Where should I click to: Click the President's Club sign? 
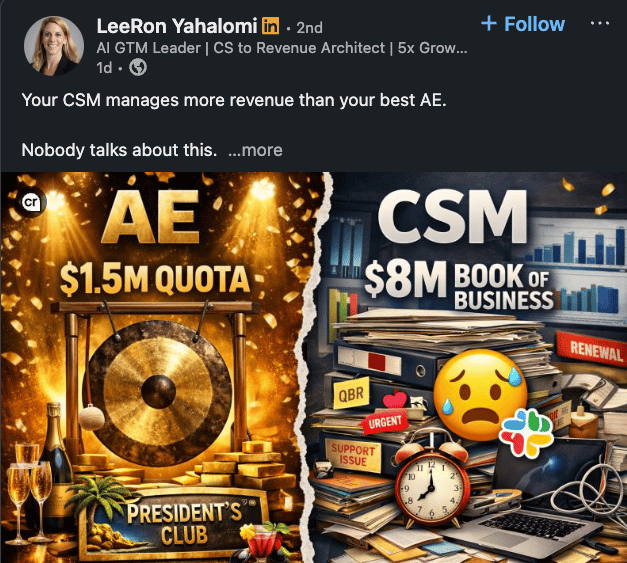(x=176, y=523)
